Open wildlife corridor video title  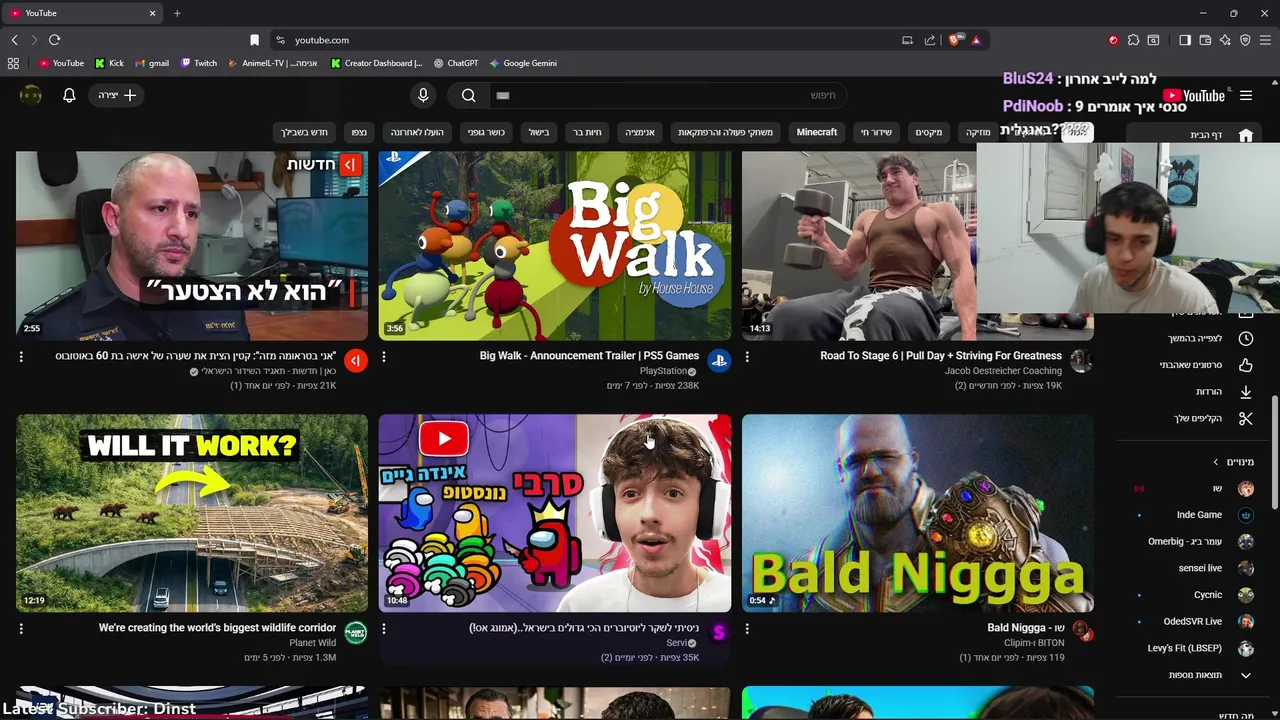[217, 628]
